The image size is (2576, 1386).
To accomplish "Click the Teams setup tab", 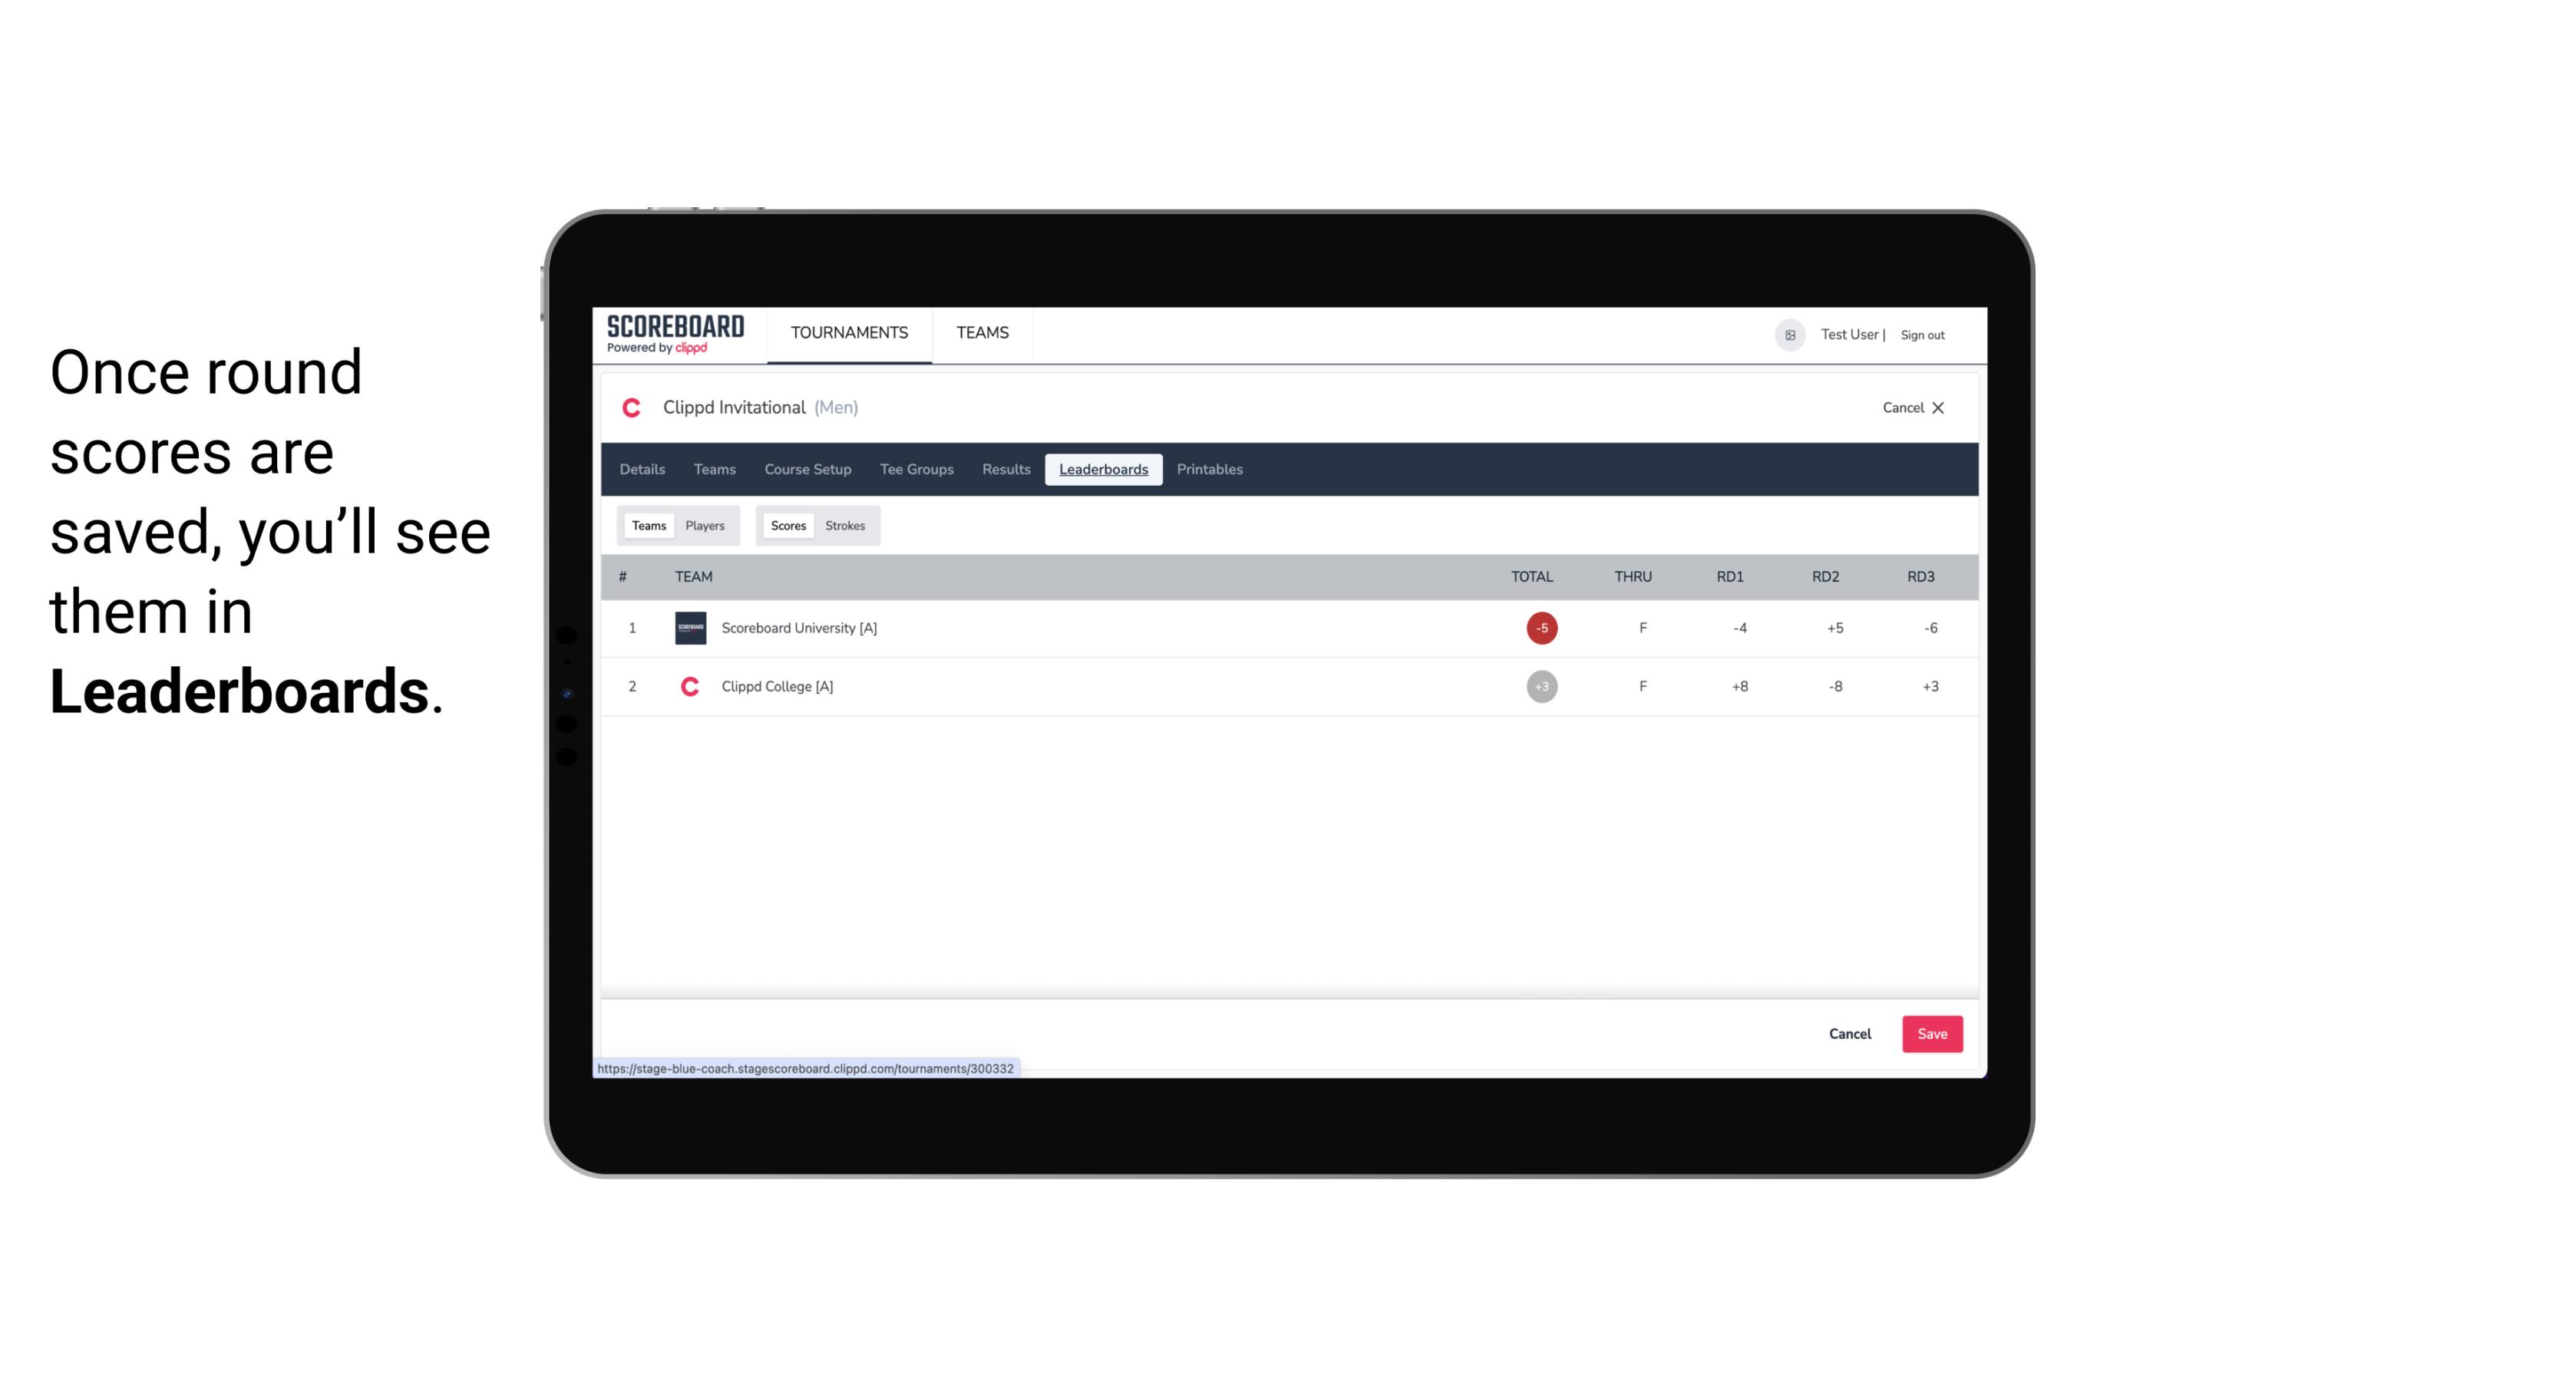I will (x=714, y=470).
